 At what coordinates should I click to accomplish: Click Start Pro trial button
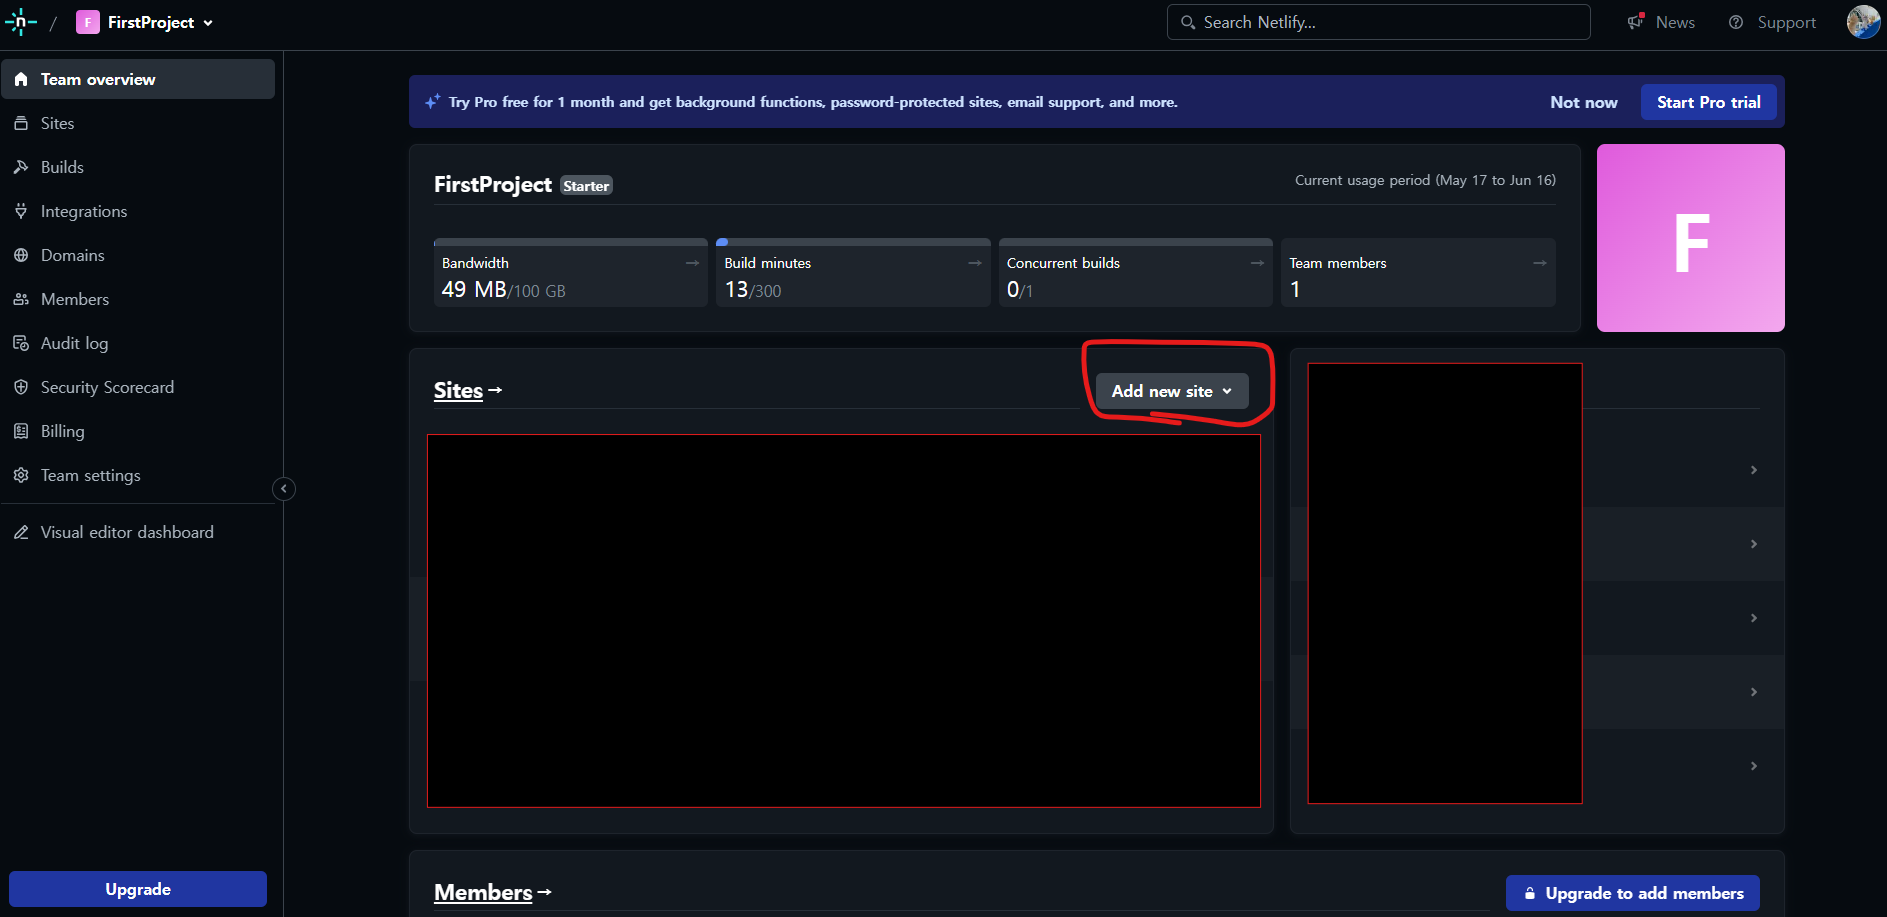pos(1708,102)
